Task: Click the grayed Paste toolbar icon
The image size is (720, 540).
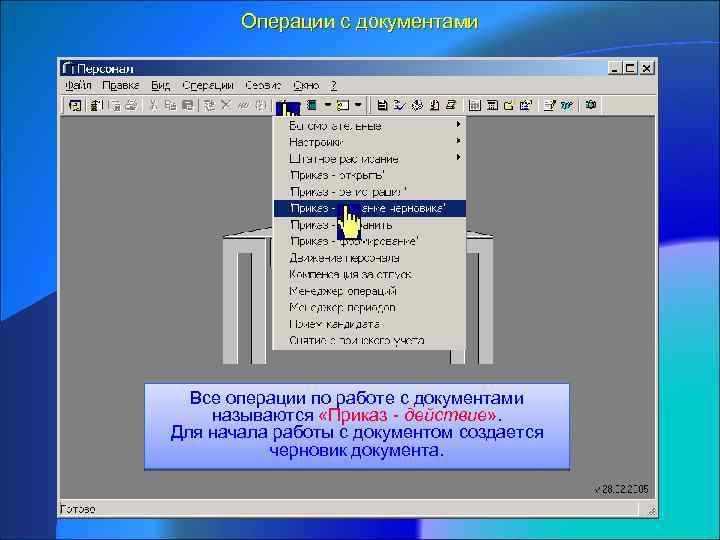Action: tap(187, 106)
